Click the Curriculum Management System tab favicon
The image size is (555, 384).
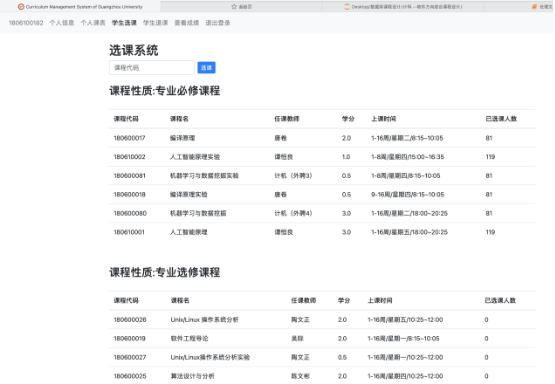click(21, 6)
